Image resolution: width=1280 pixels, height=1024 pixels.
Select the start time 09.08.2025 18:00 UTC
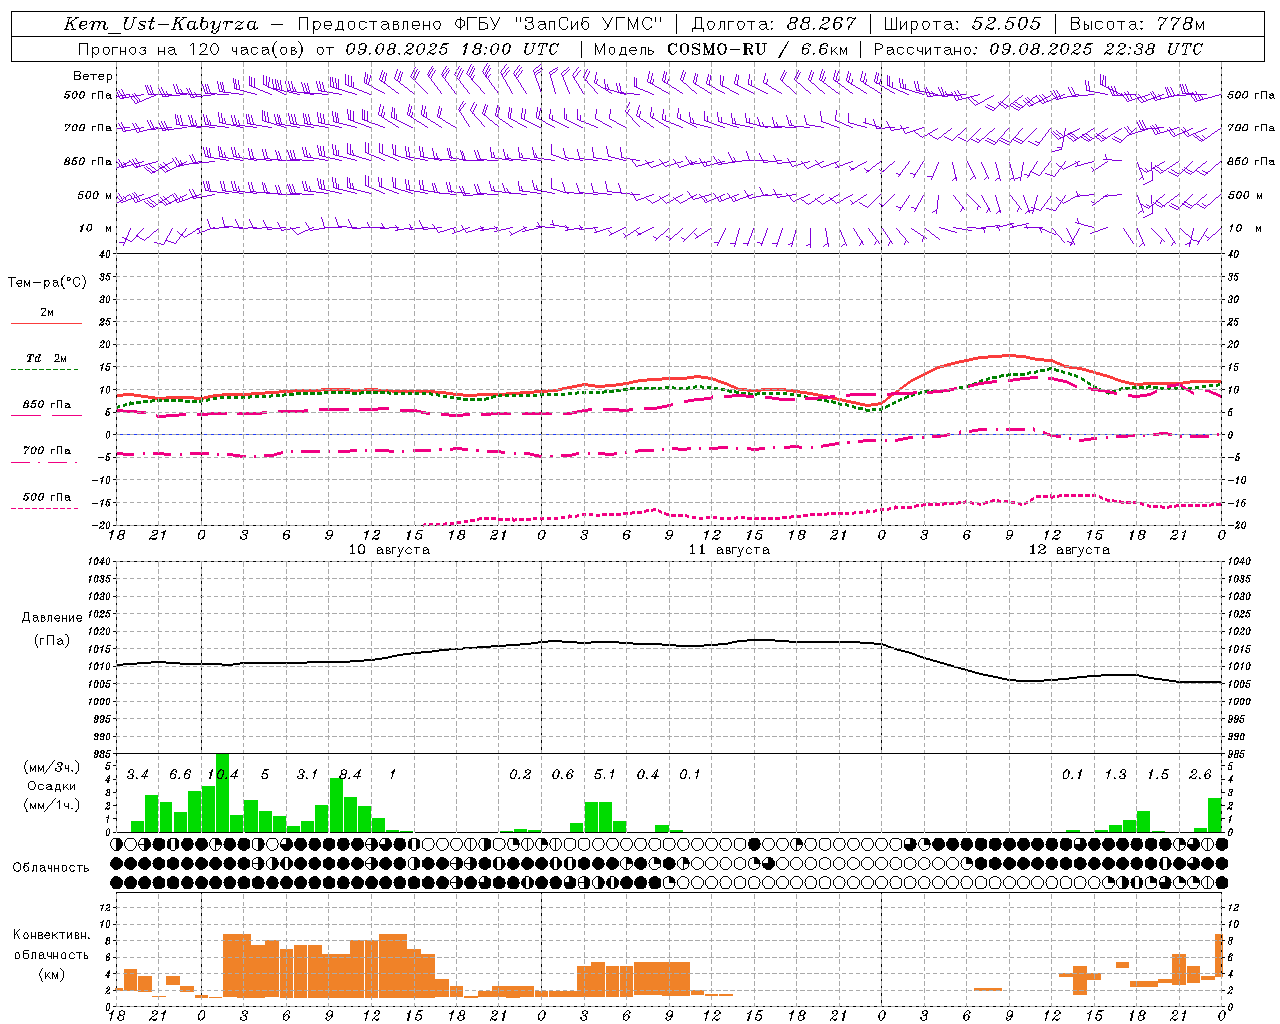tap(452, 49)
